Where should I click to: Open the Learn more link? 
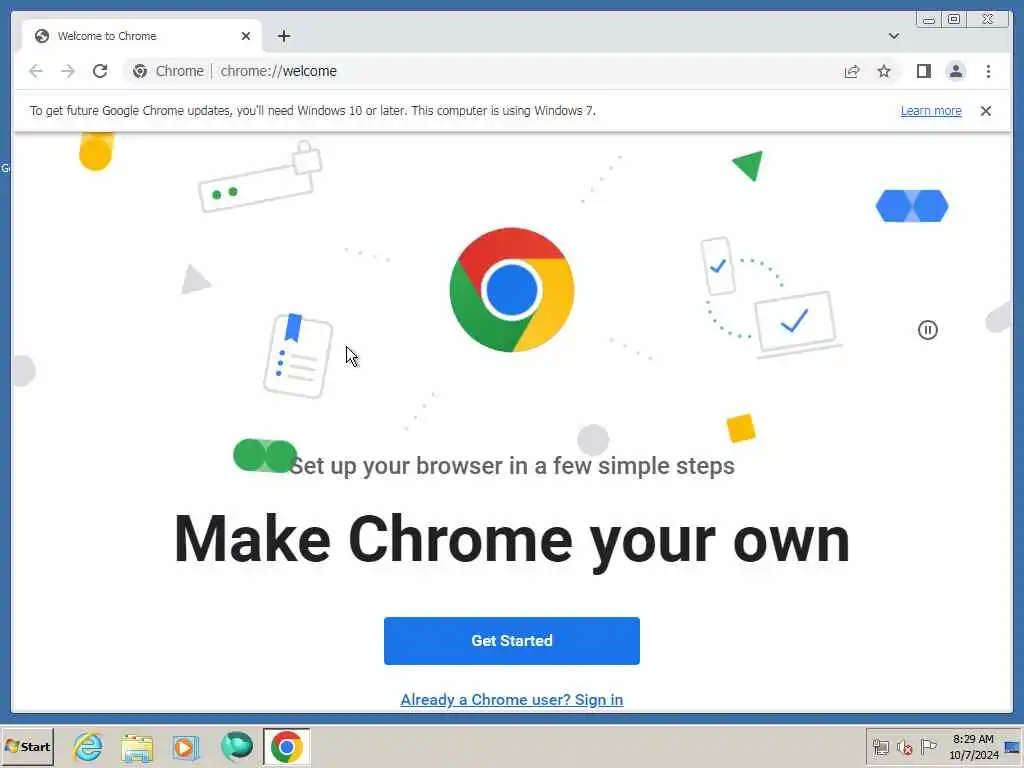(931, 111)
